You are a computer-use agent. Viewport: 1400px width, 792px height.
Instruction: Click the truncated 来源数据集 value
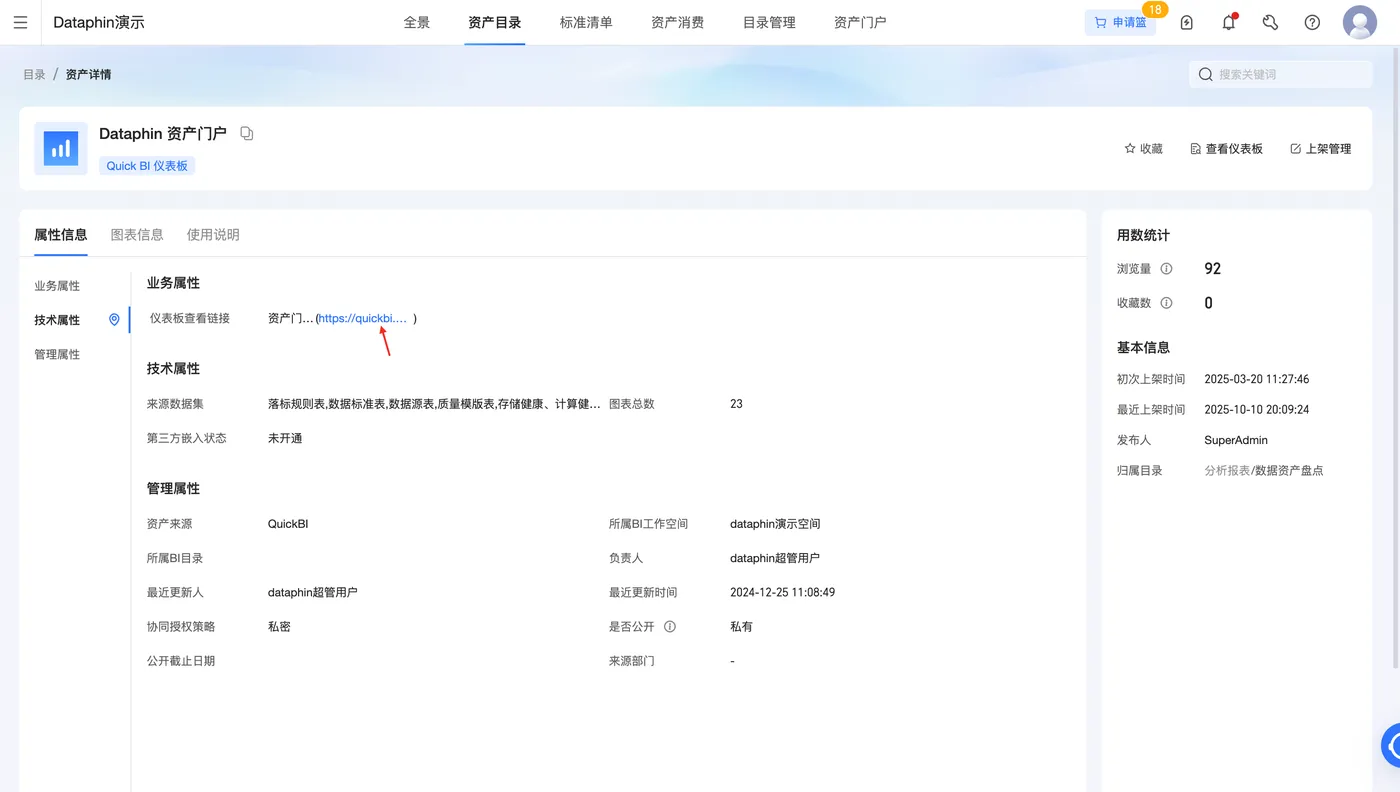click(434, 404)
